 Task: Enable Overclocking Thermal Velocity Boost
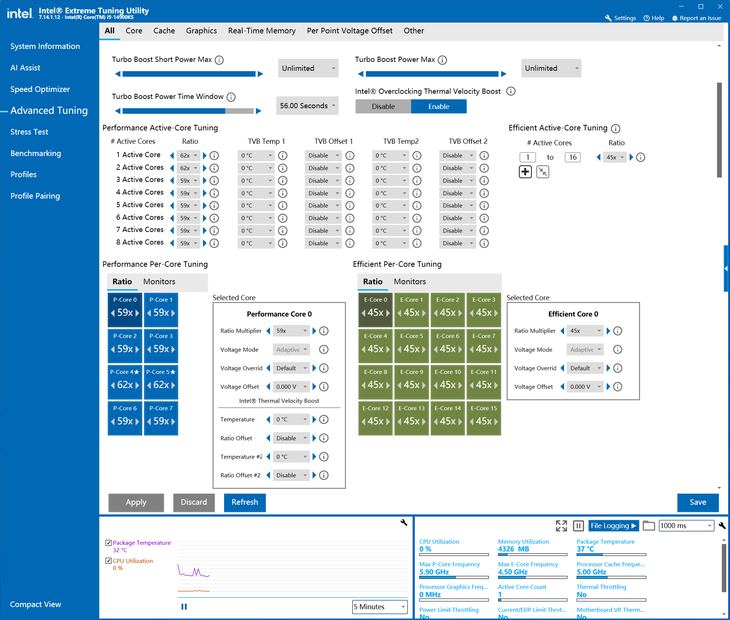439,107
